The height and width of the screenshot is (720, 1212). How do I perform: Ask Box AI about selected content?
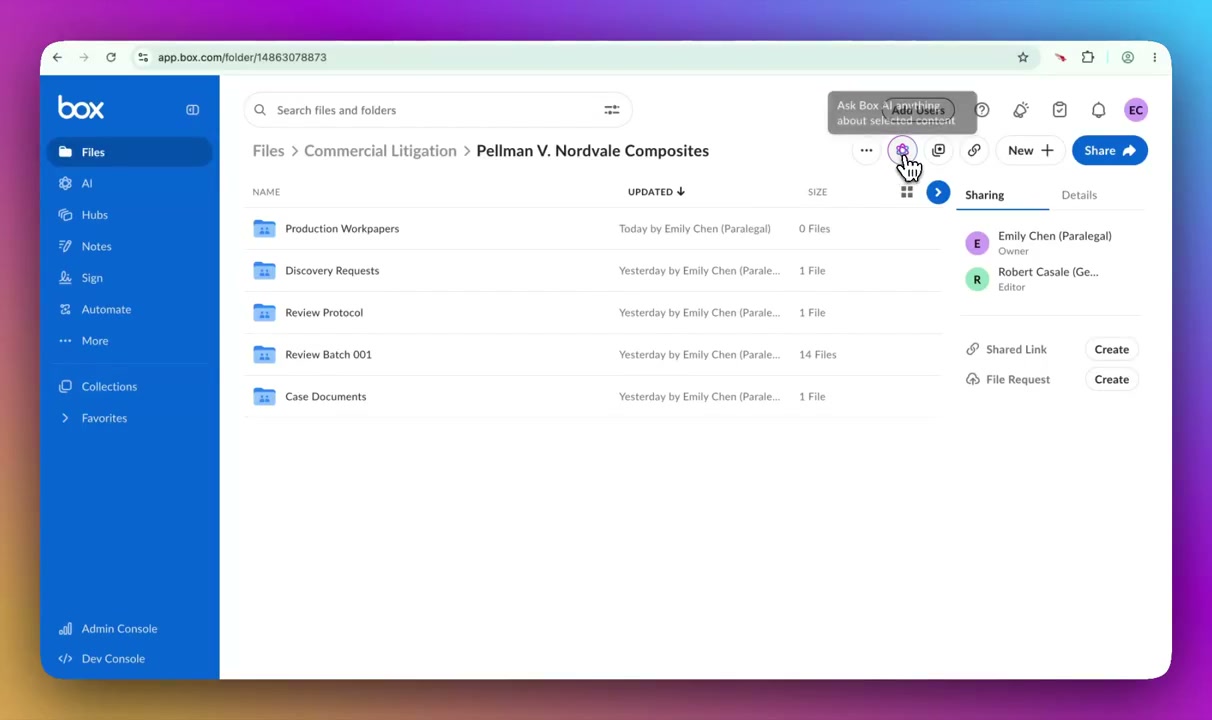(902, 151)
